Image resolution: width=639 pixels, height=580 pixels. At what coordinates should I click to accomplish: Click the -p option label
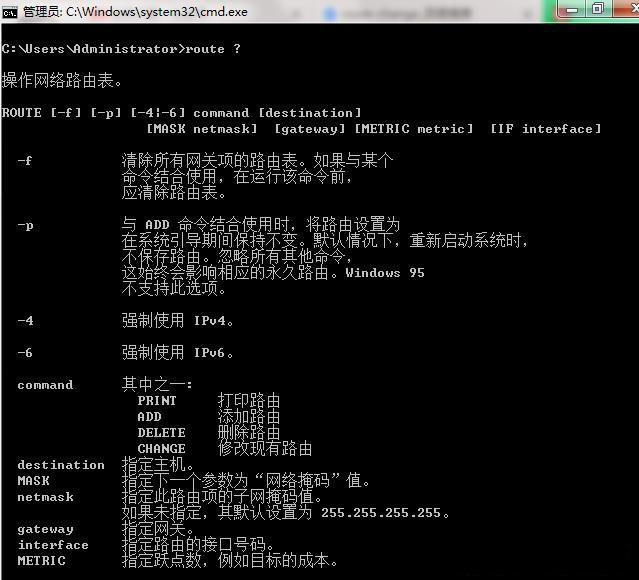(25, 225)
